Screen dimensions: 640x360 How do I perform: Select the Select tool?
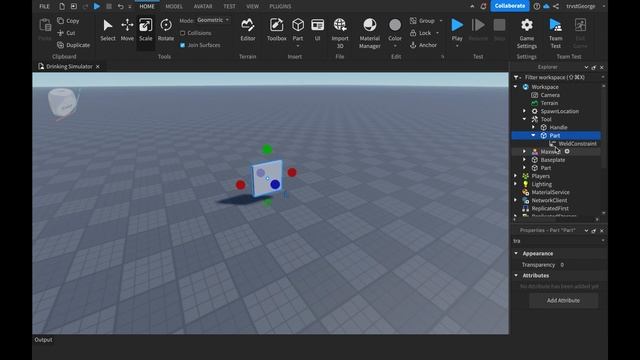tap(108, 30)
